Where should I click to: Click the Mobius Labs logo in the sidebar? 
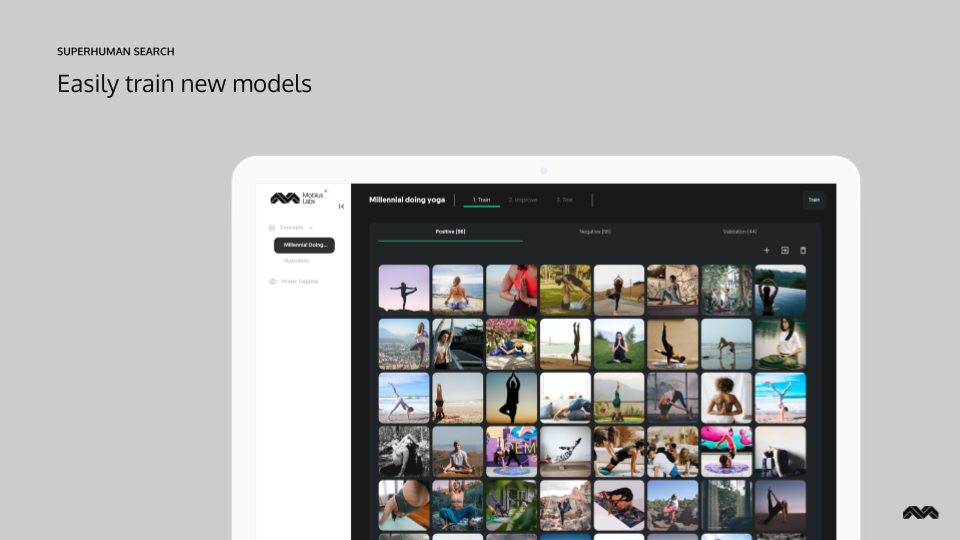[x=298, y=198]
